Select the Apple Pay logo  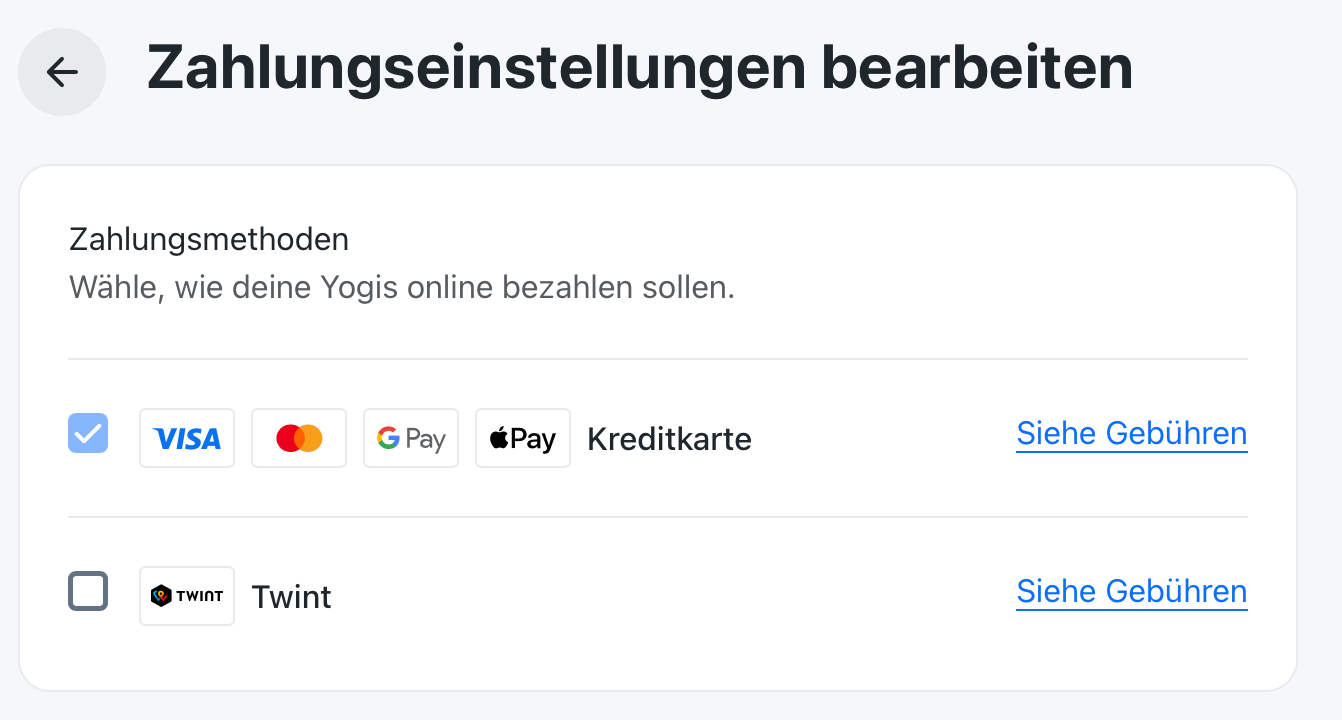[523, 438]
